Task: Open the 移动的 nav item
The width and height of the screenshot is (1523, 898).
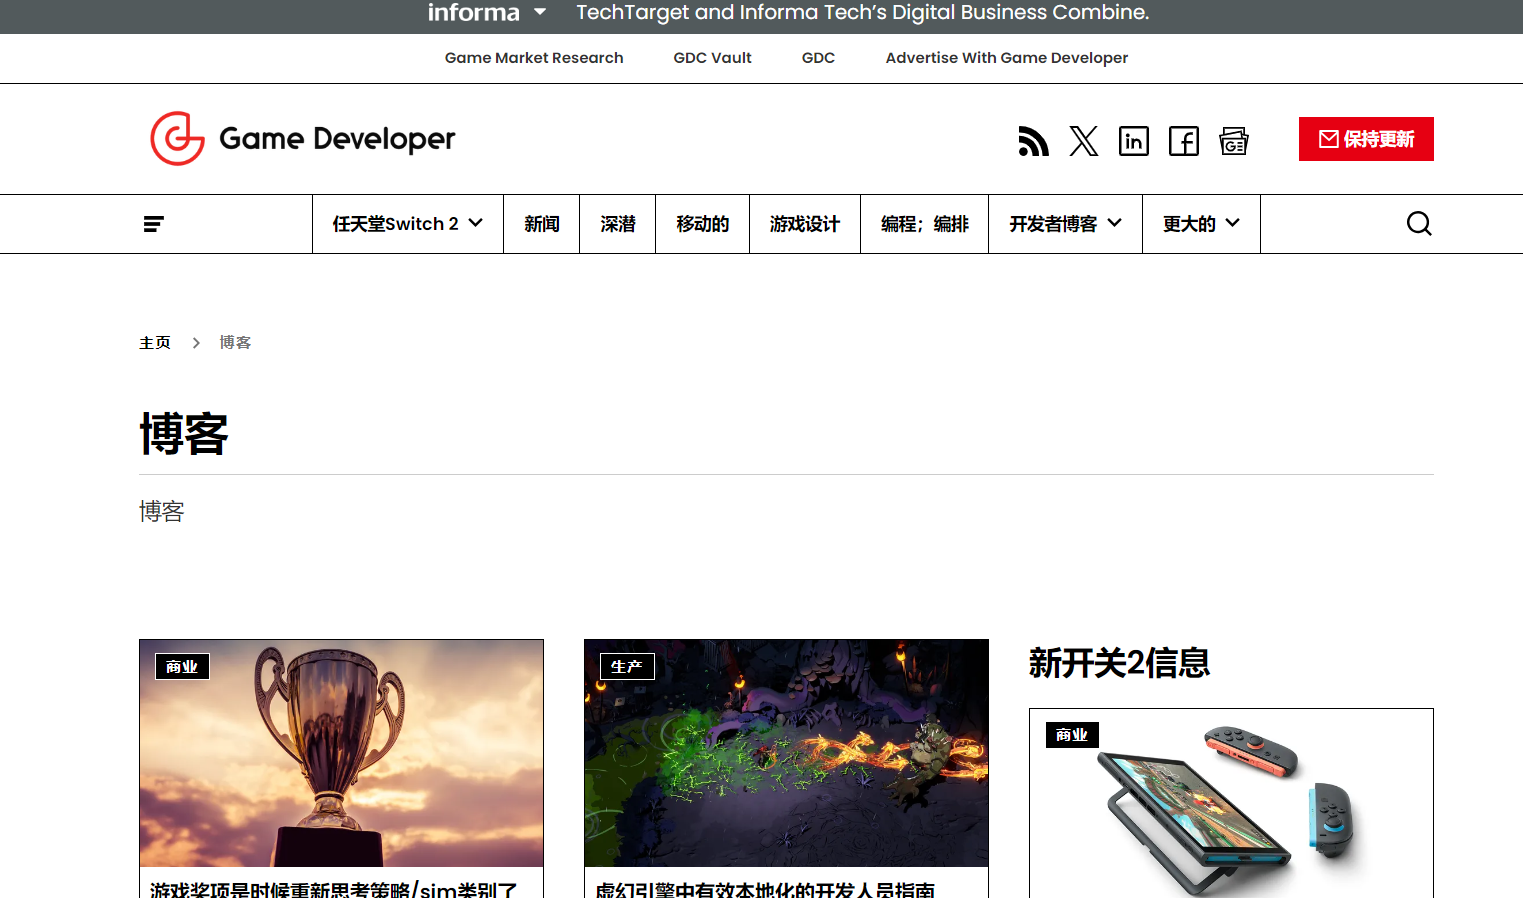Action: tap(703, 224)
